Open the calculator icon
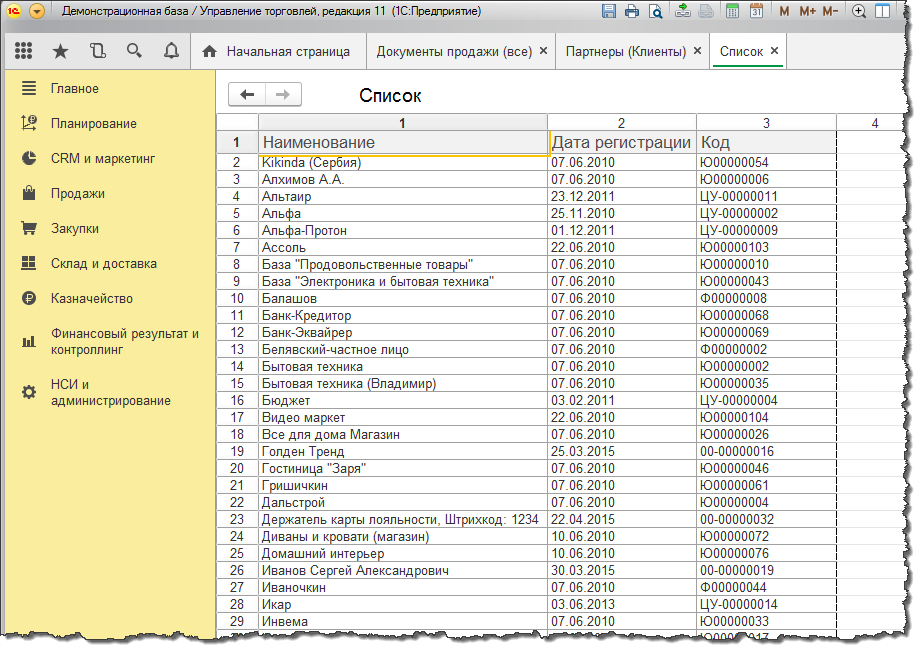 coord(732,11)
